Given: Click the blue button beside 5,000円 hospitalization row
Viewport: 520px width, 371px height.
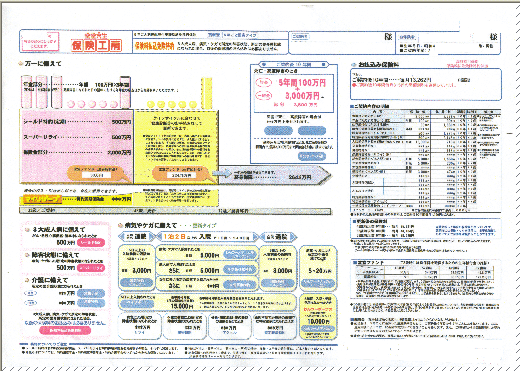Looking at the screenshot, I should coord(240,269).
